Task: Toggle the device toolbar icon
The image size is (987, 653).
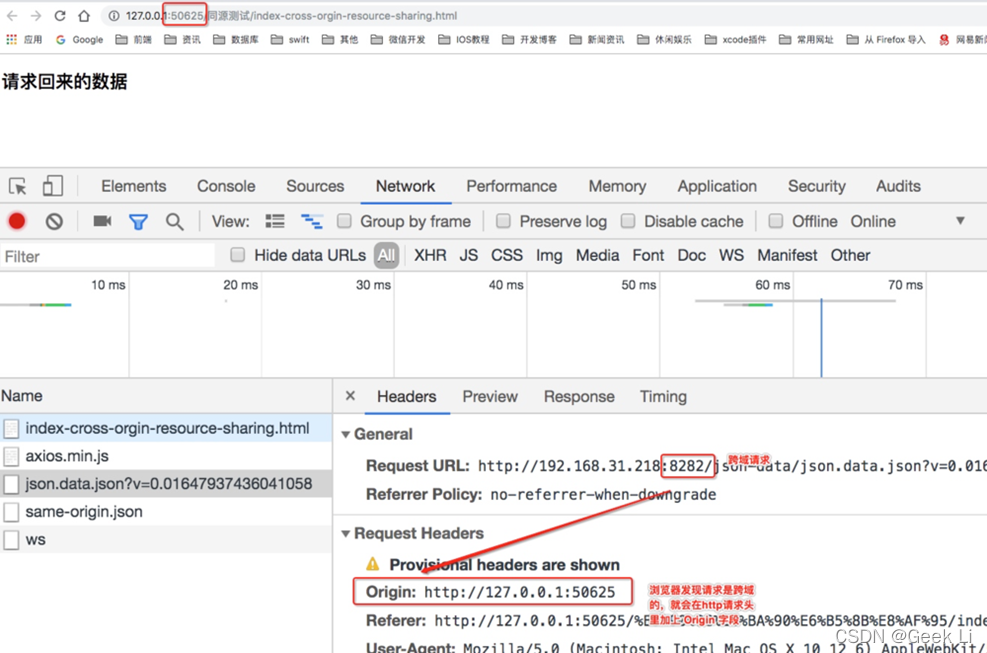Action: pos(52,186)
